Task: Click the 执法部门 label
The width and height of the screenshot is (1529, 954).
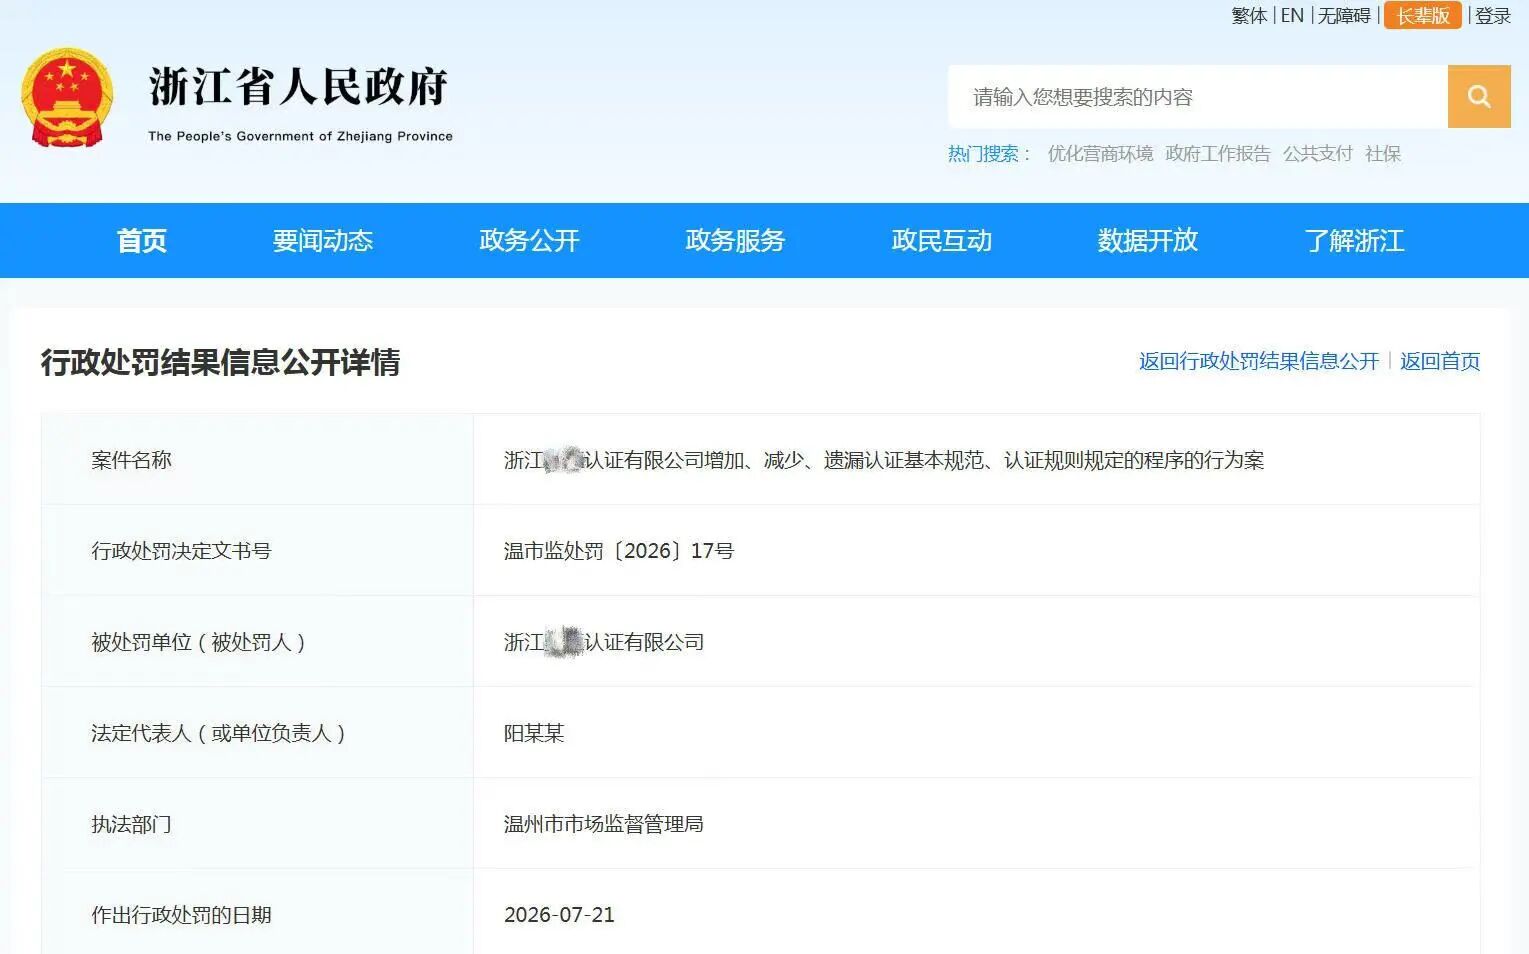Action: click(x=131, y=824)
